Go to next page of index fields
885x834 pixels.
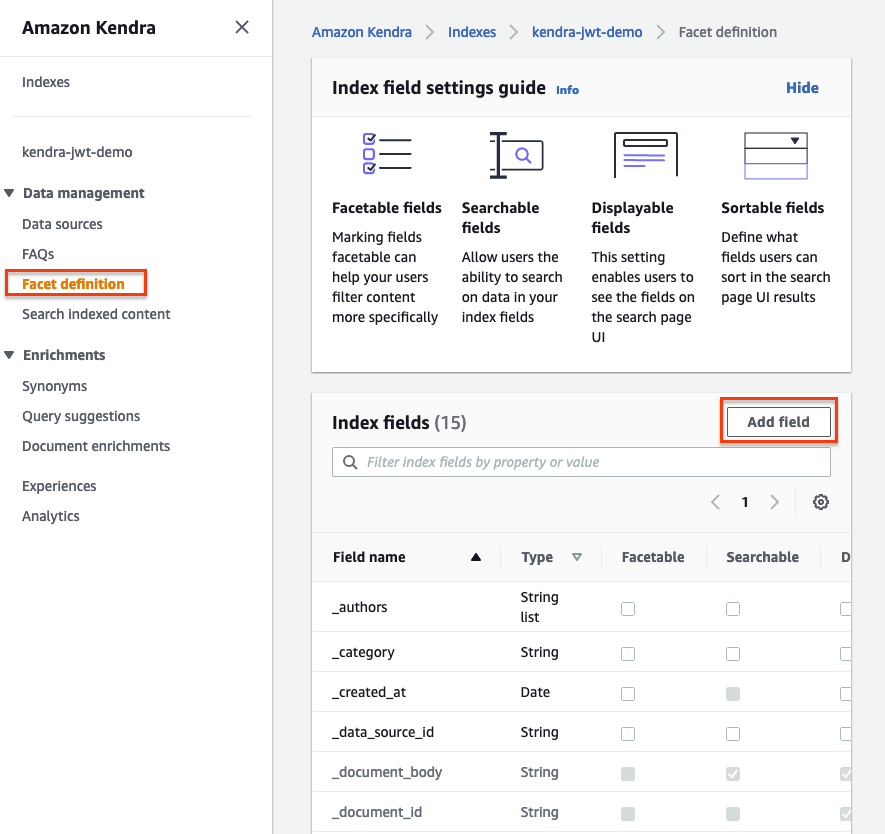tap(775, 502)
